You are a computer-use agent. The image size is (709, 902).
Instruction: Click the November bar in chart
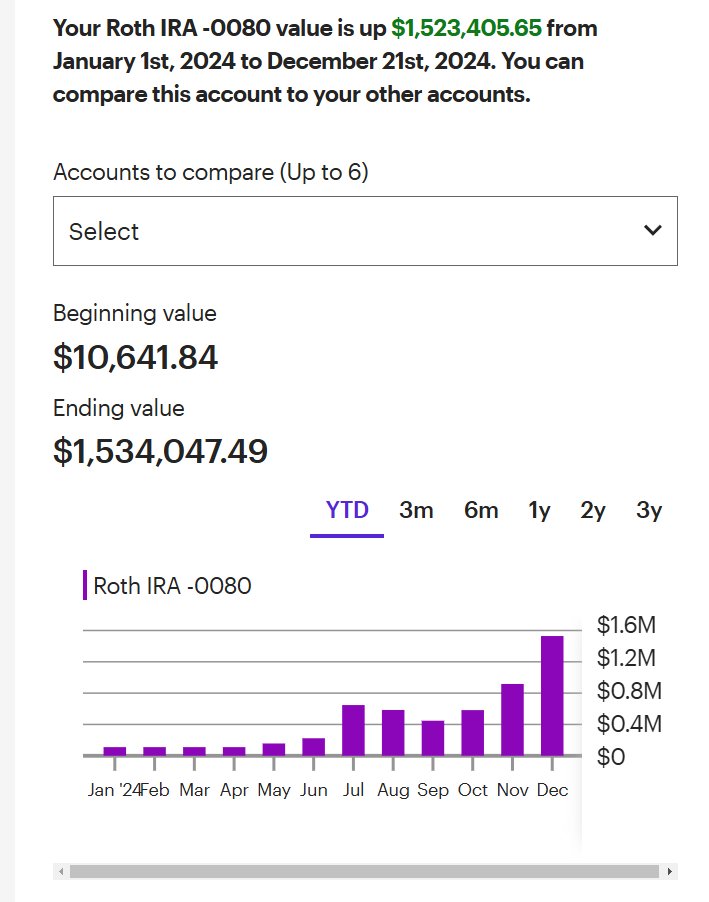tap(512, 720)
